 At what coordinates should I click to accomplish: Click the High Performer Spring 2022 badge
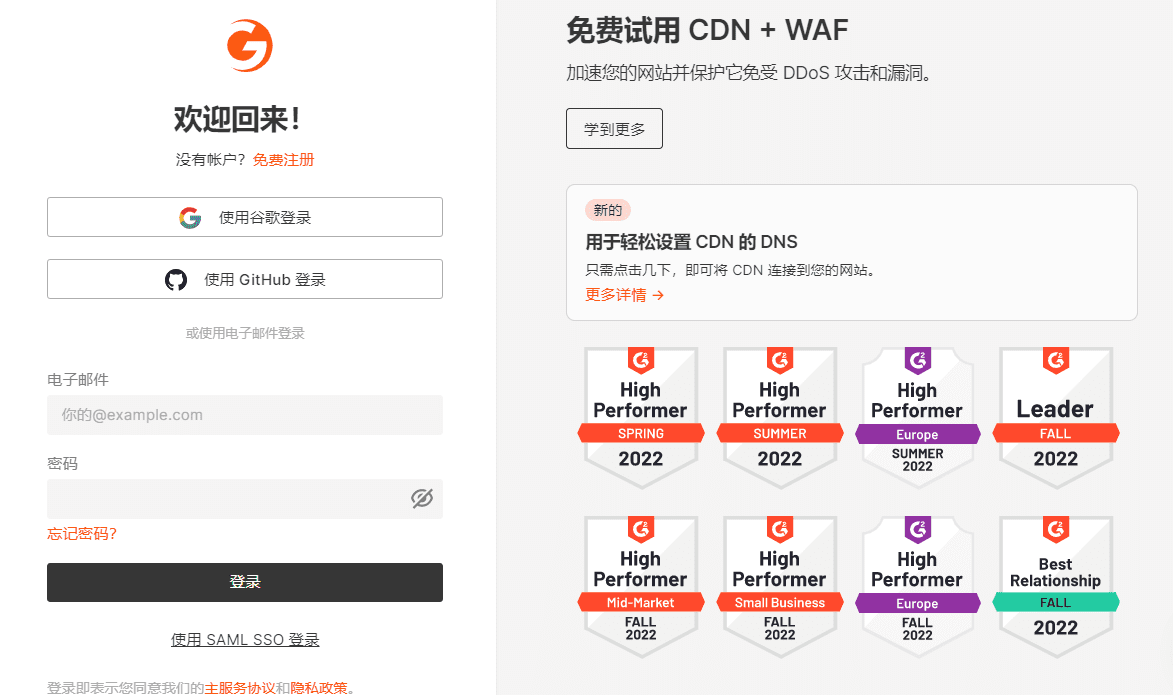tap(640, 416)
